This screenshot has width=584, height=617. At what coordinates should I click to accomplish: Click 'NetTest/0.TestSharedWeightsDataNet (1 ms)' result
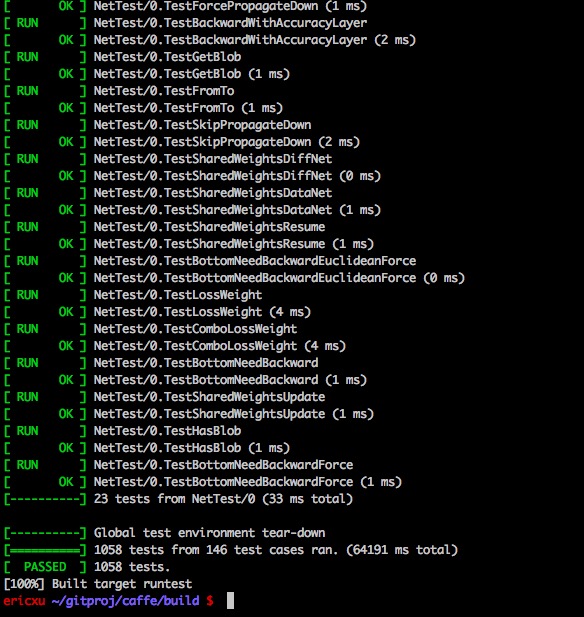[x=237, y=210]
